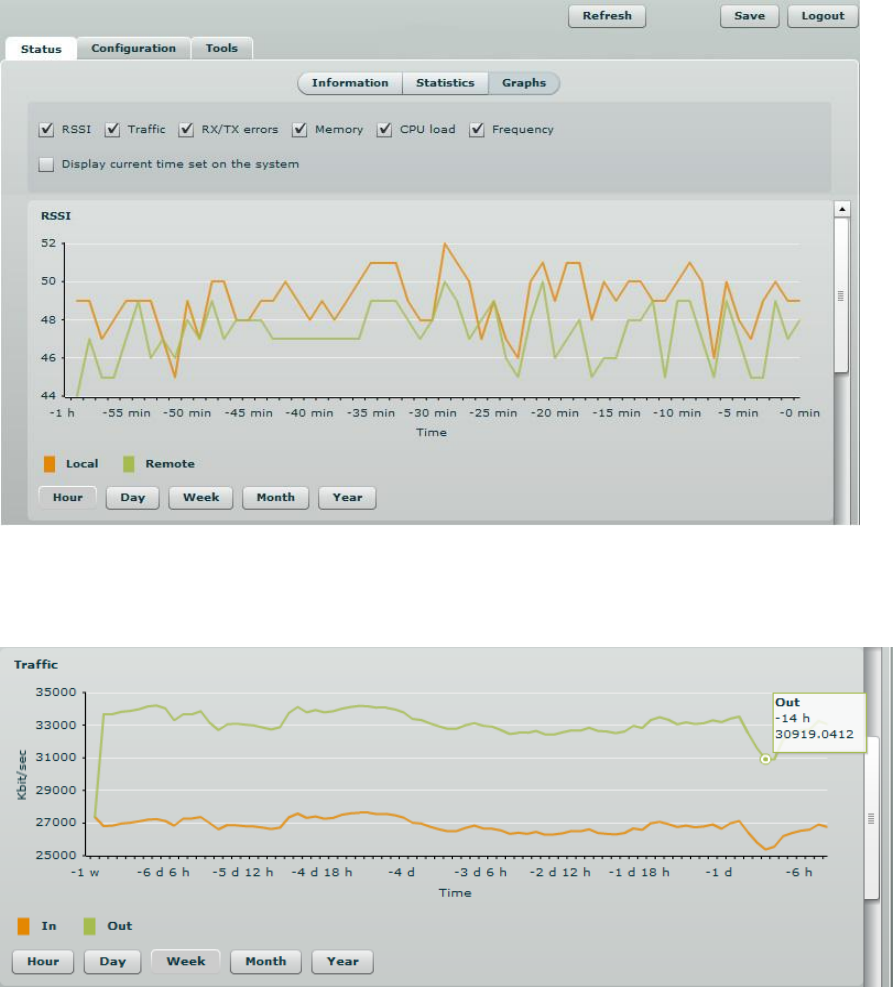Toggle the CPU load checkbox
Image resolution: width=893 pixels, height=987 pixels.
pyautogui.click(x=385, y=130)
